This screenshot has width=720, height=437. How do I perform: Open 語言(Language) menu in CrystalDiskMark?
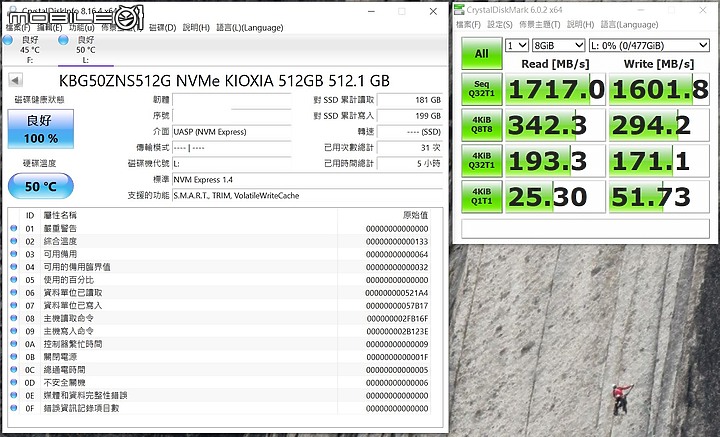click(x=629, y=24)
